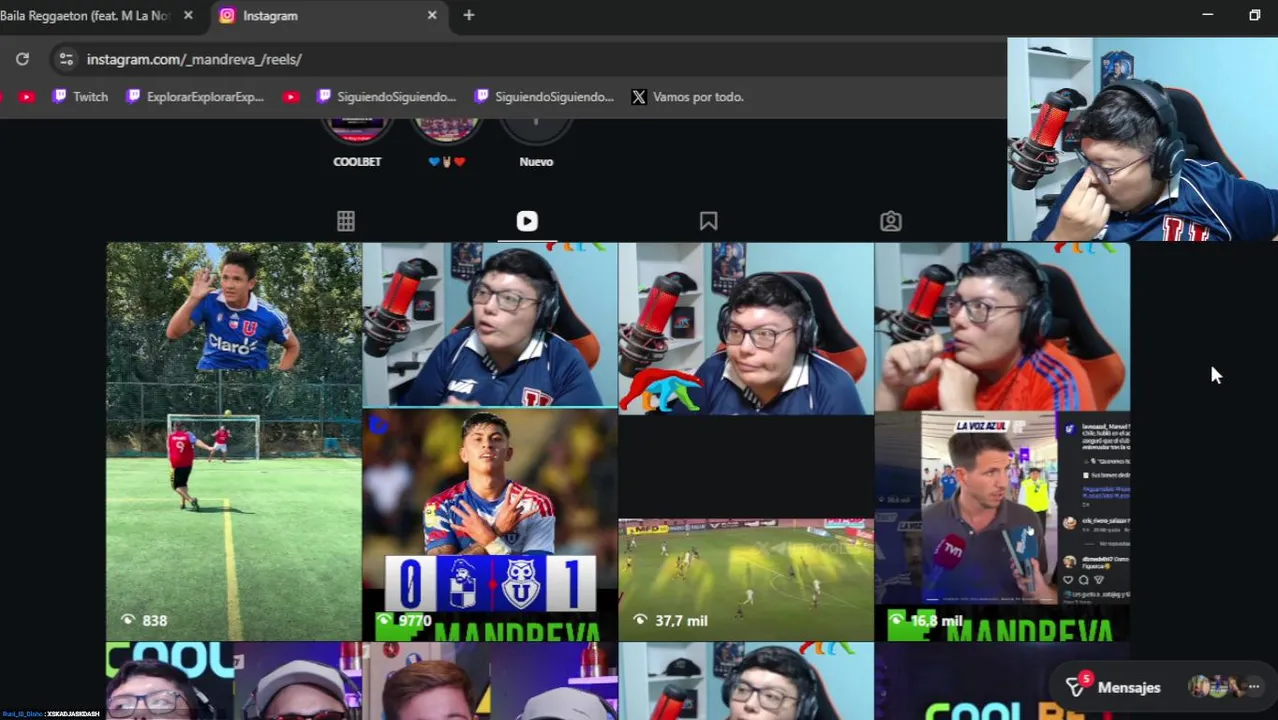The width and height of the screenshot is (1278, 720).
Task: Click YouTube bookmark before SiguiendoSiguiendo
Action: pos(291,97)
